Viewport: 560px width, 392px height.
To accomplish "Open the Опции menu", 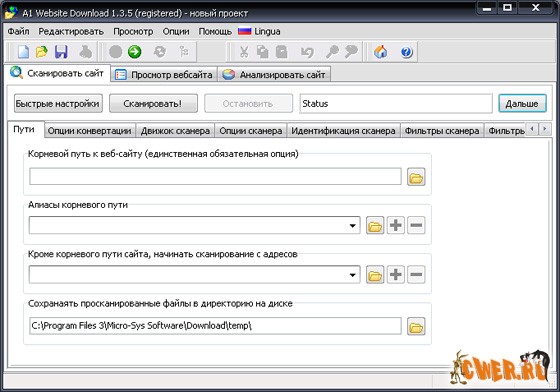I will point(176,32).
